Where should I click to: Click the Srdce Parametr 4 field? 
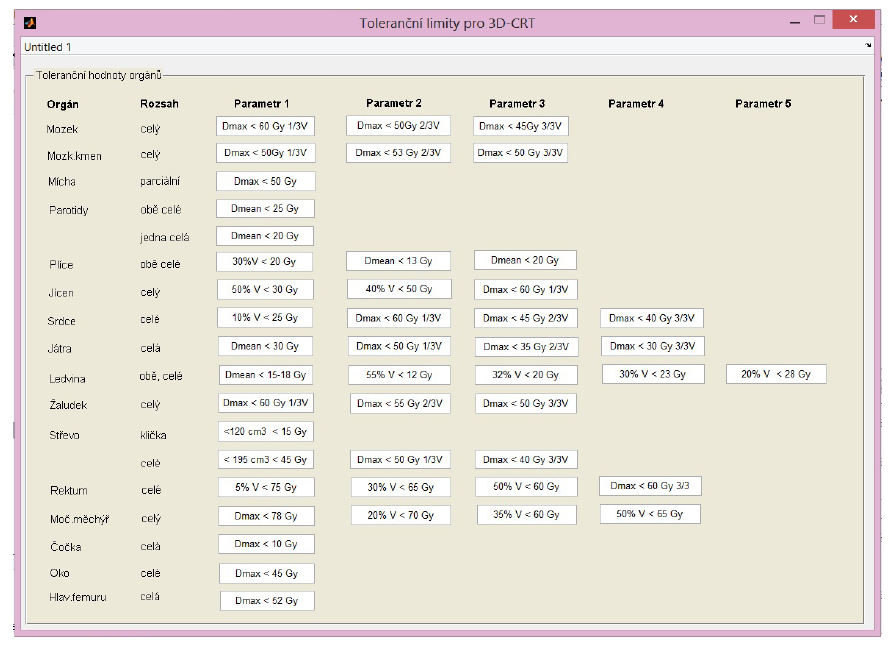(x=652, y=318)
